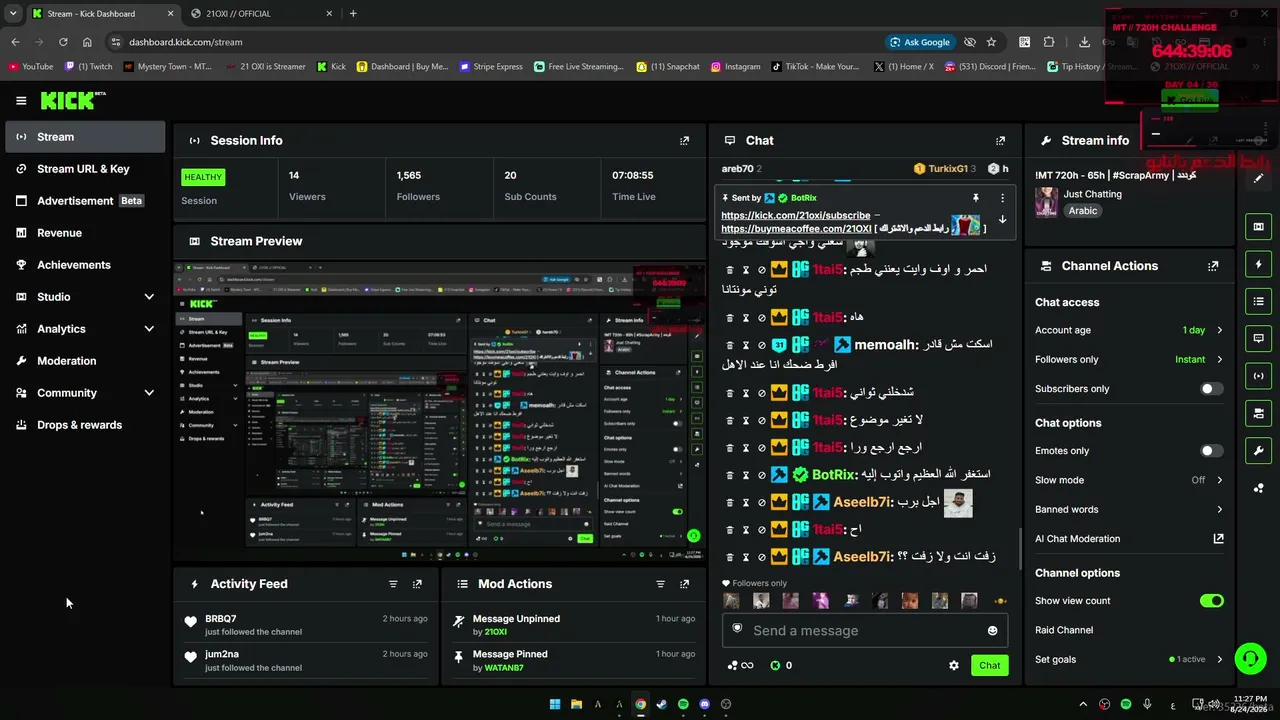Turn off Show view count
This screenshot has height=720, width=1280.
(1211, 601)
